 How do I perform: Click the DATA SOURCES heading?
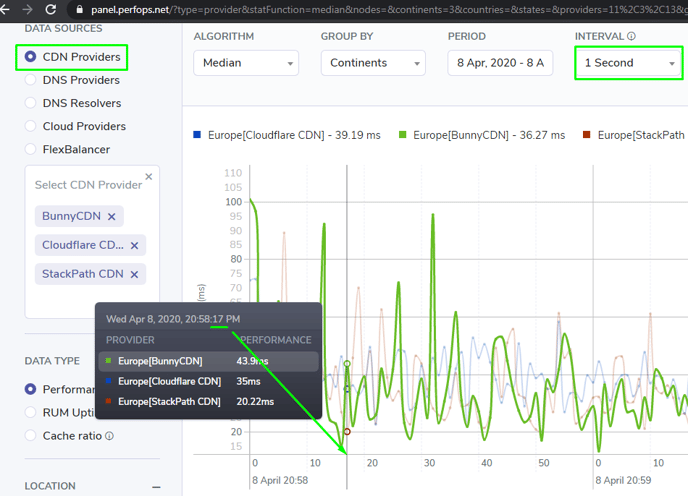[x=63, y=29]
